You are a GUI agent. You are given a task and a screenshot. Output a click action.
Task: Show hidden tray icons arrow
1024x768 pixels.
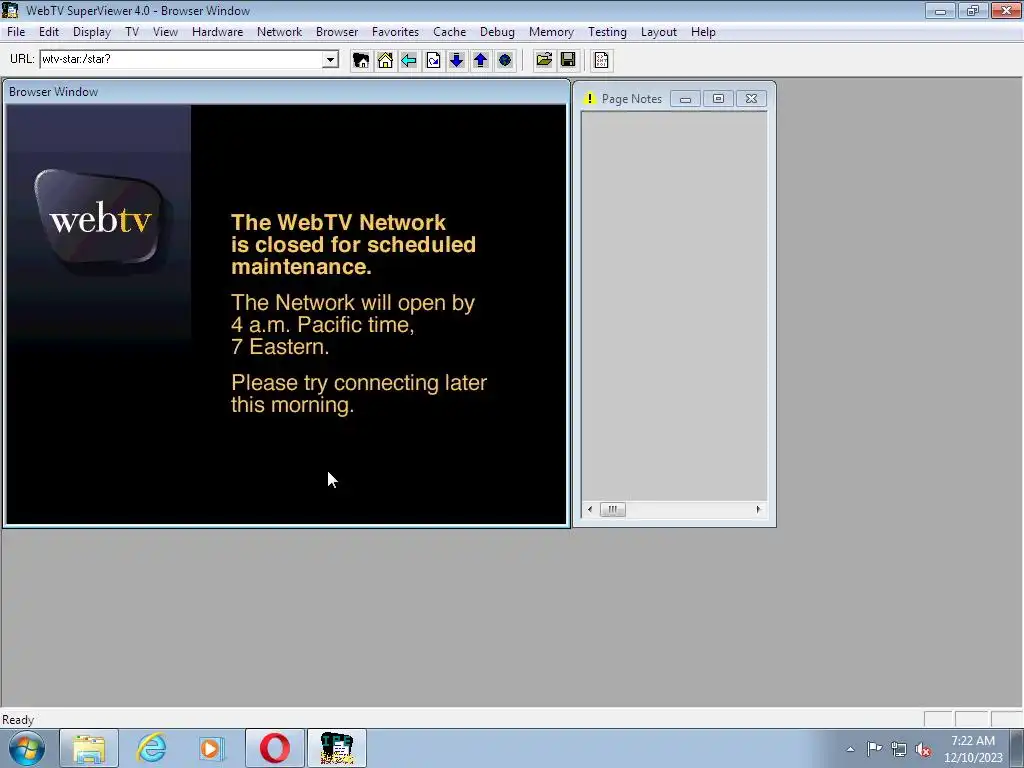coord(850,749)
